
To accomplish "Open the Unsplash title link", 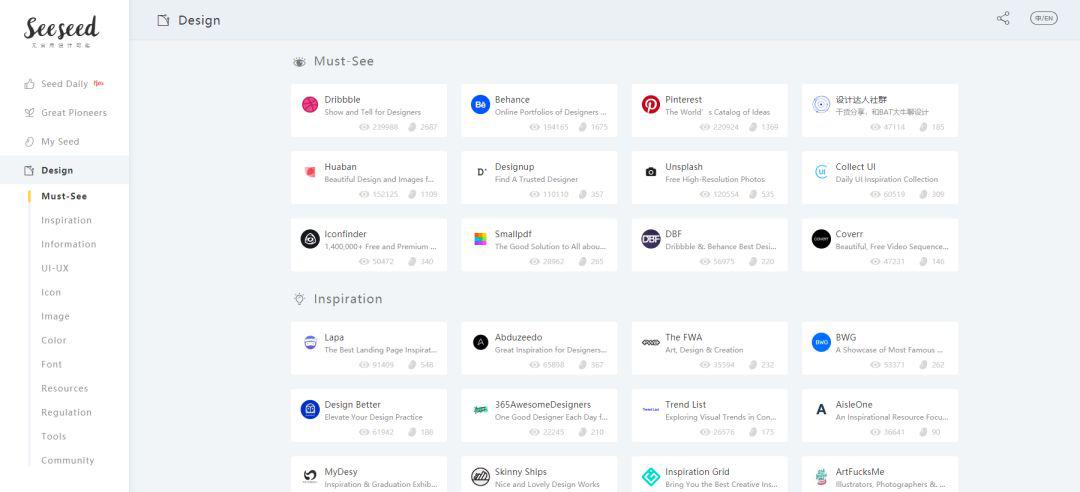I will 684,167.
